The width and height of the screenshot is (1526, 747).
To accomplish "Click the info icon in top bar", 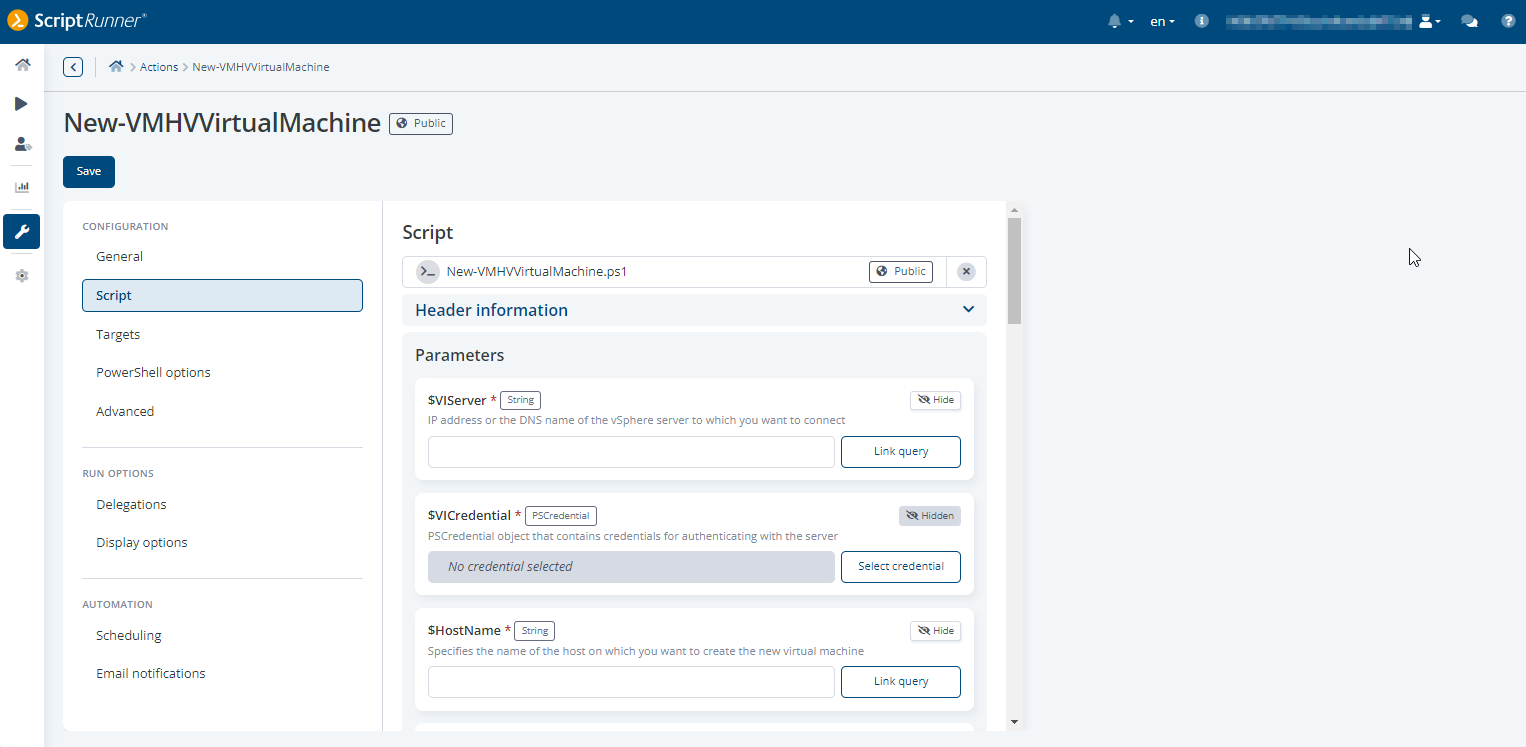I will click(x=1202, y=21).
